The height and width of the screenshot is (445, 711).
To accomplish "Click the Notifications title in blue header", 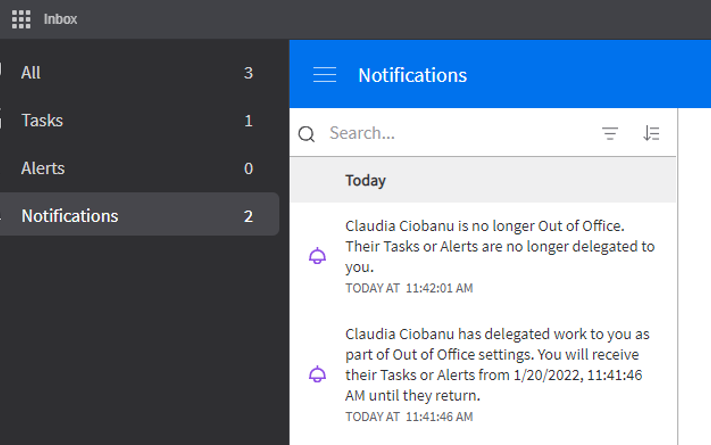I will coord(412,75).
